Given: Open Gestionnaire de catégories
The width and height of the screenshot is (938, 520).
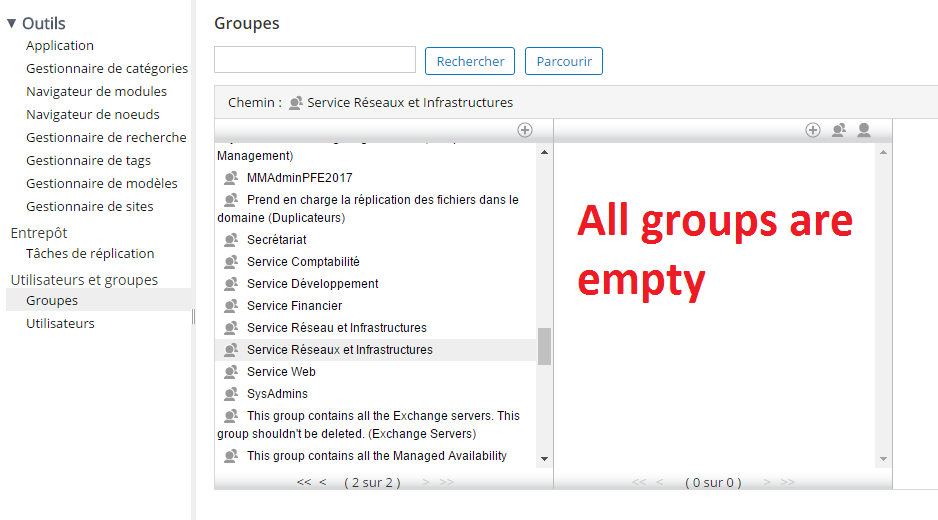Looking at the screenshot, I should pos(107,69).
